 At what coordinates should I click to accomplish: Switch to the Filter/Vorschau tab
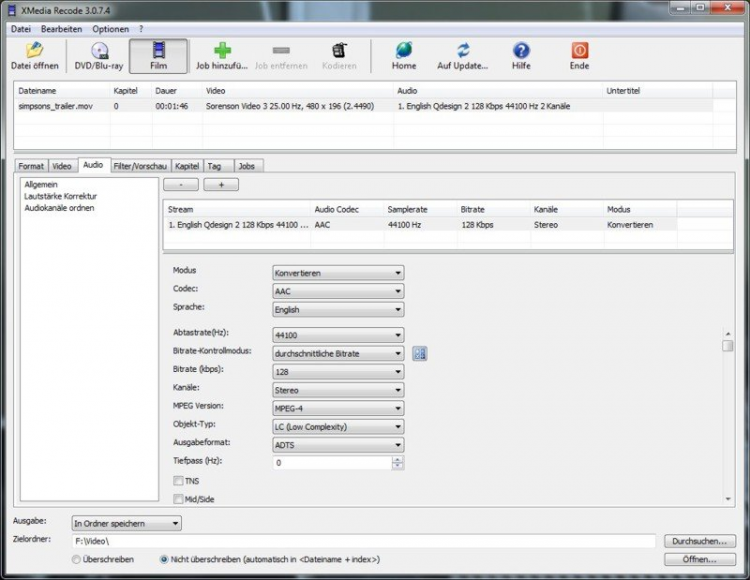click(x=139, y=165)
